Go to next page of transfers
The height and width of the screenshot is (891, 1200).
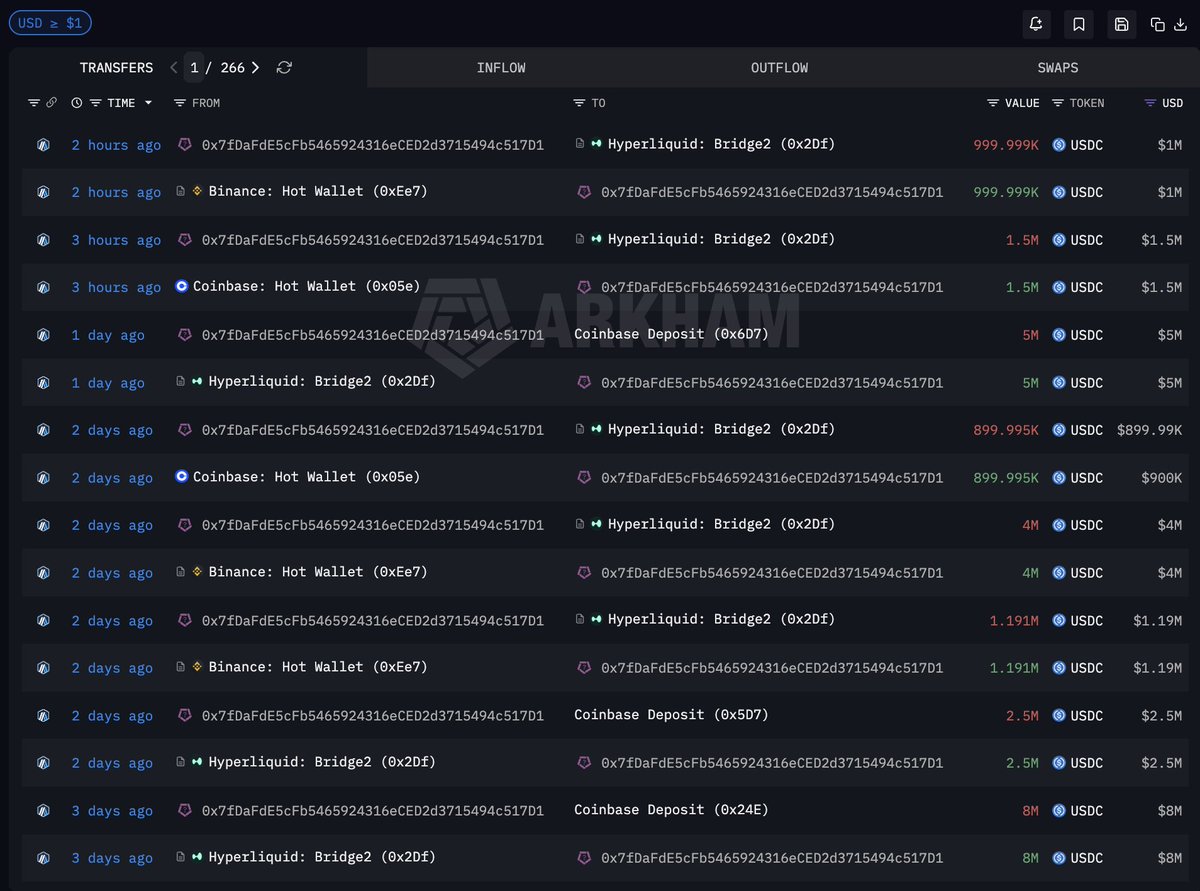[255, 67]
